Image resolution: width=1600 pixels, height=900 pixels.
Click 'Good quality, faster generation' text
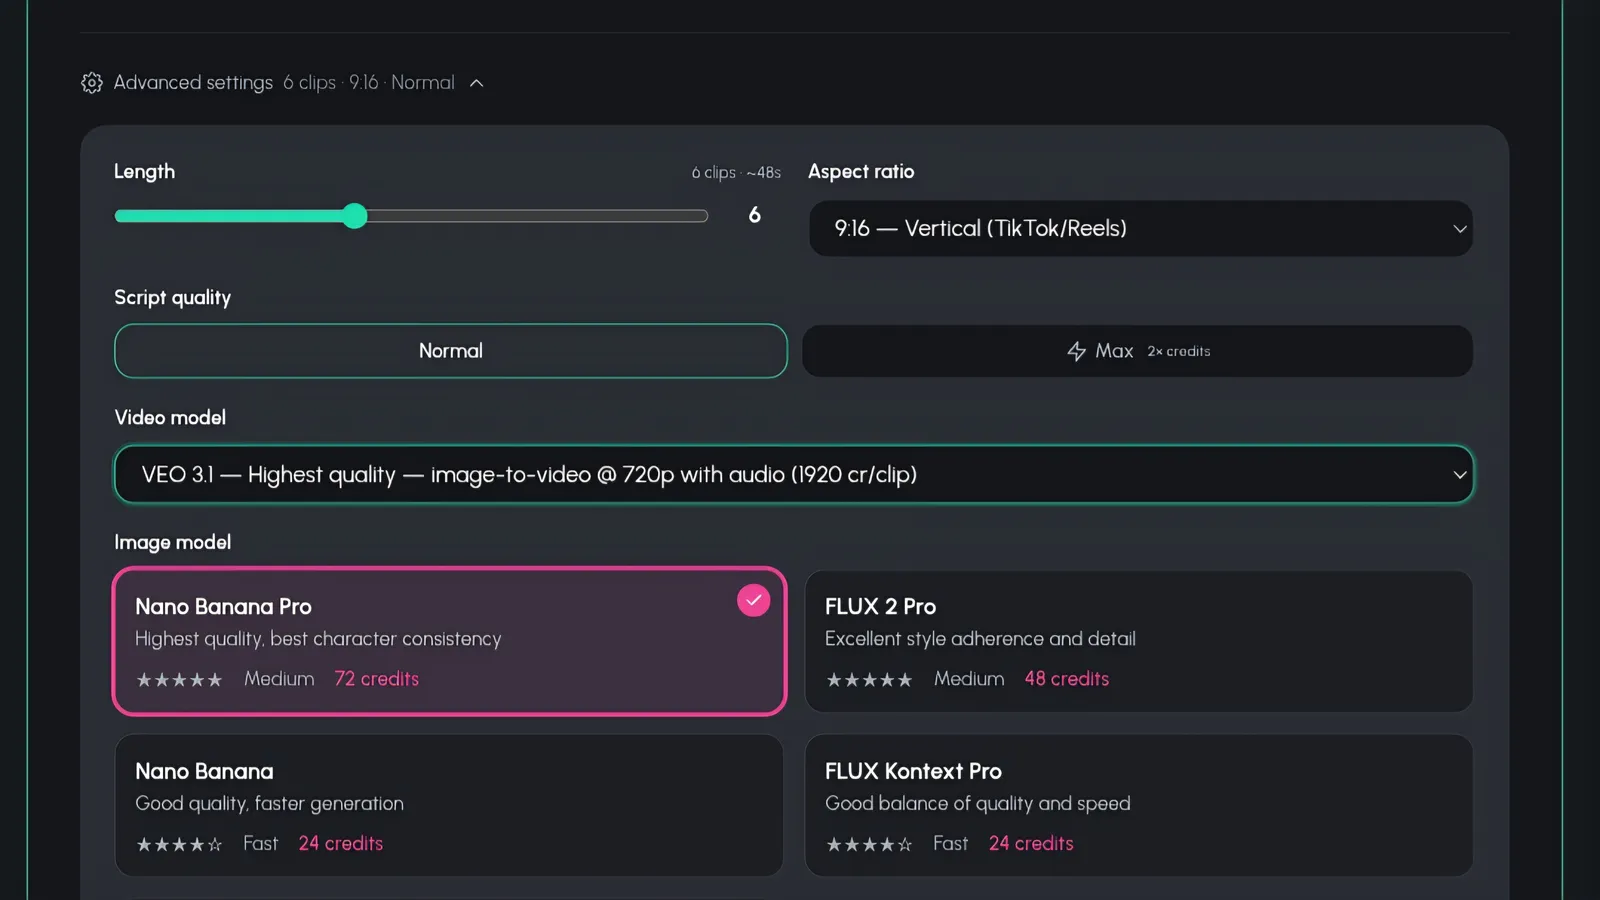pyautogui.click(x=270, y=803)
